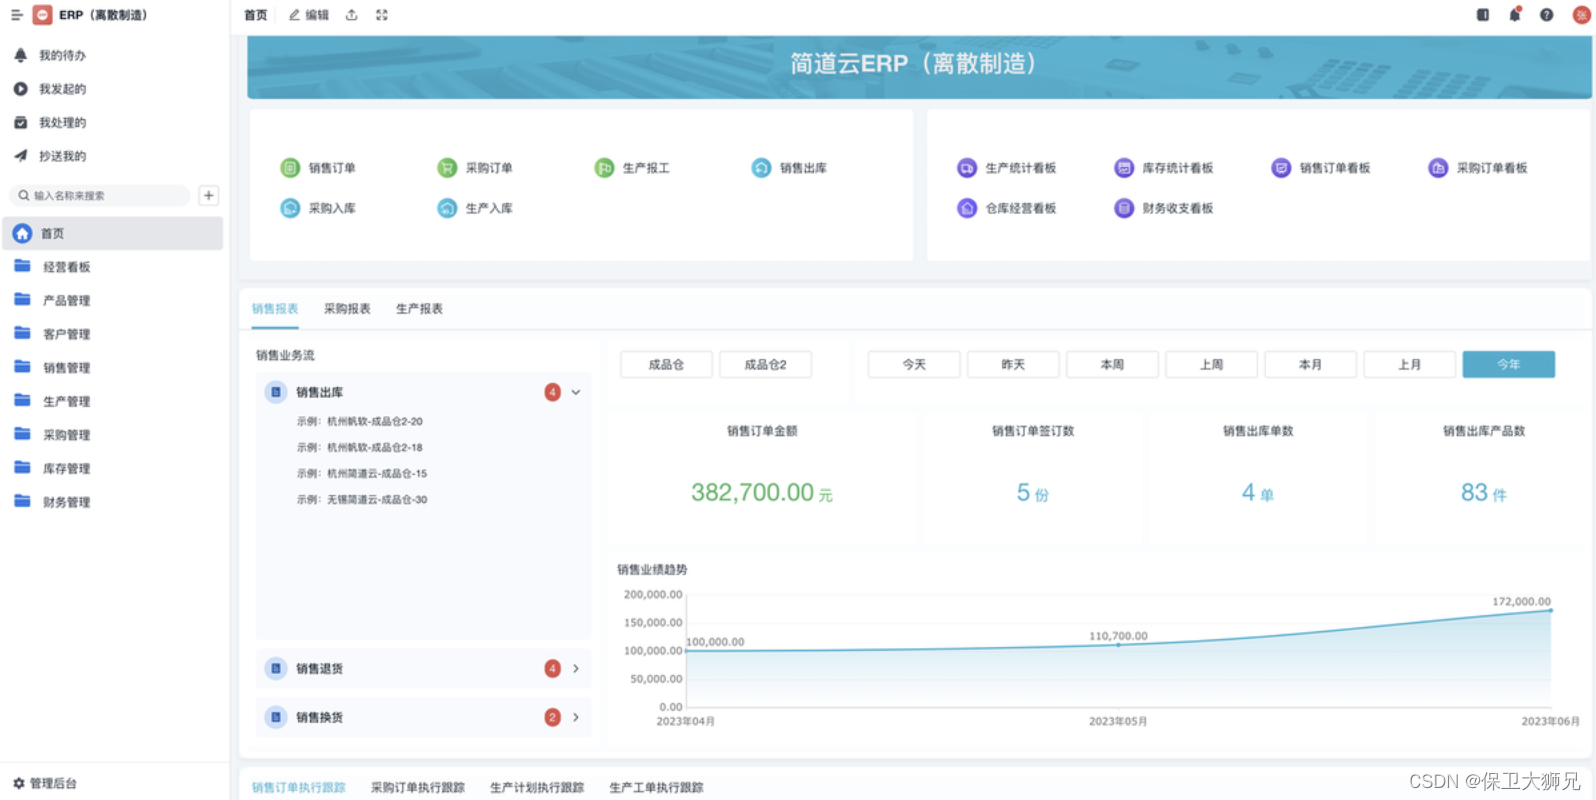
Task: Open the notification bell in top right
Action: coord(1515,15)
